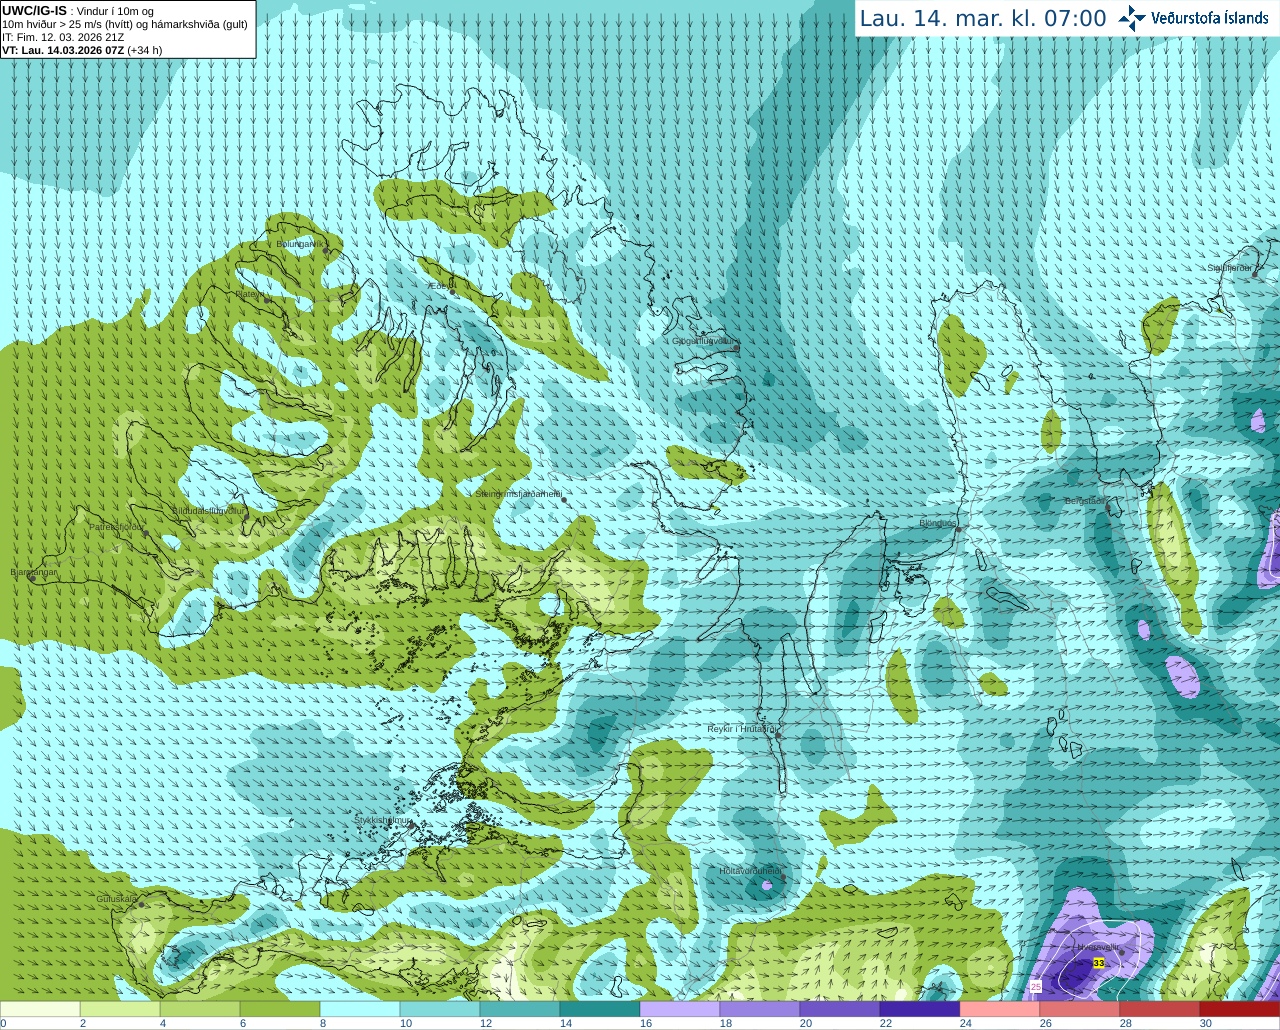1280x1030 pixels.
Task: Click the legend scale number 16
Action: [x=646, y=1023]
